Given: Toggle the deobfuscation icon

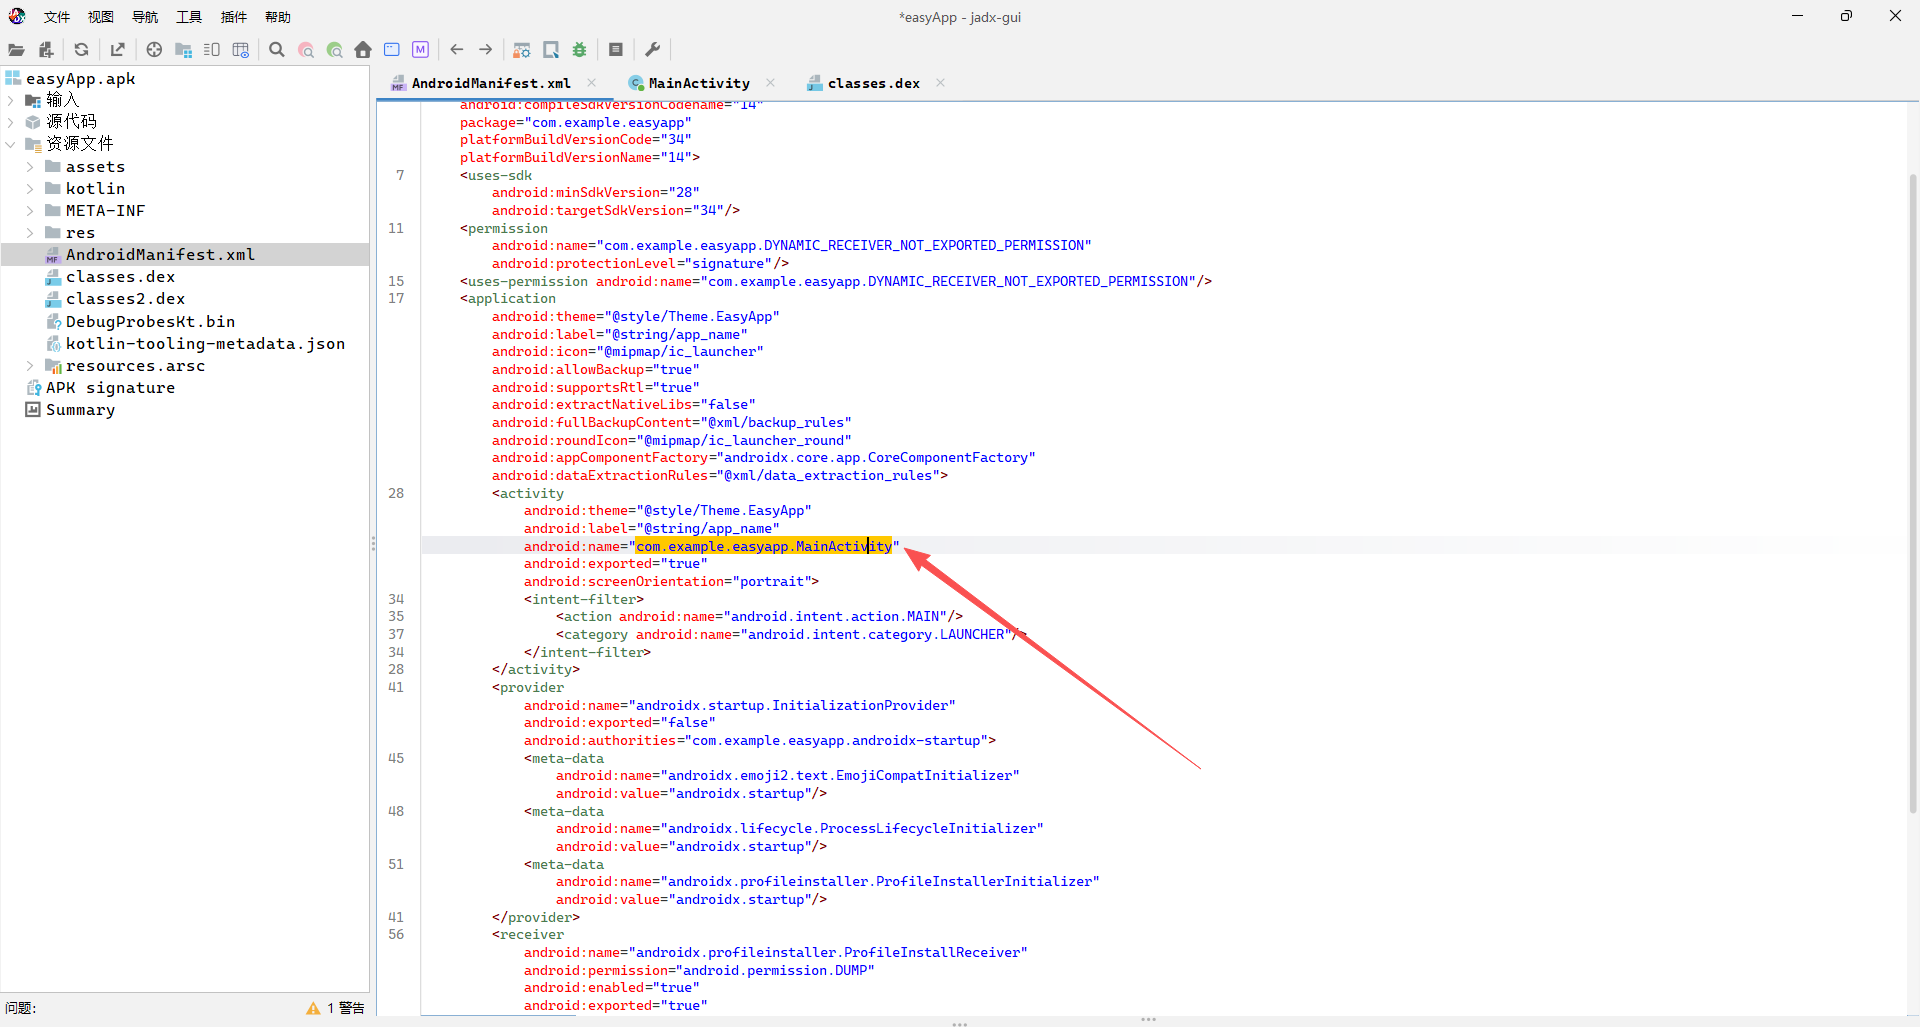Looking at the screenshot, I should [522, 50].
